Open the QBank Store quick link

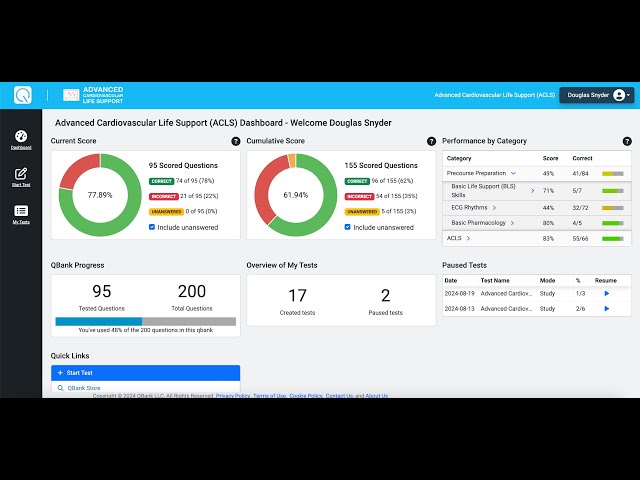tap(84, 388)
